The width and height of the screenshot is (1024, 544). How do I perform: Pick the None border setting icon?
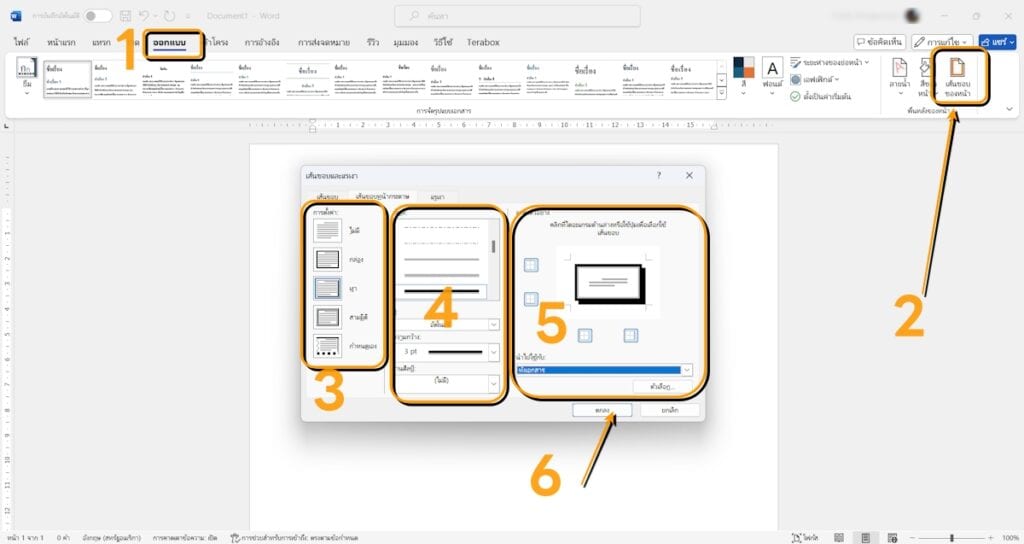327,229
